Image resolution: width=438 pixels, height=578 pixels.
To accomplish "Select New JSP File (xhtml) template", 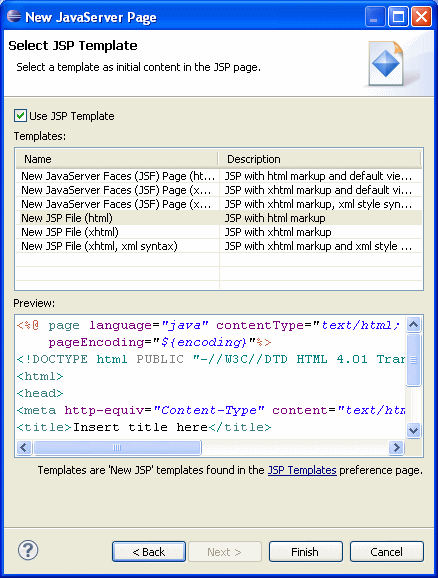I will [x=219, y=232].
